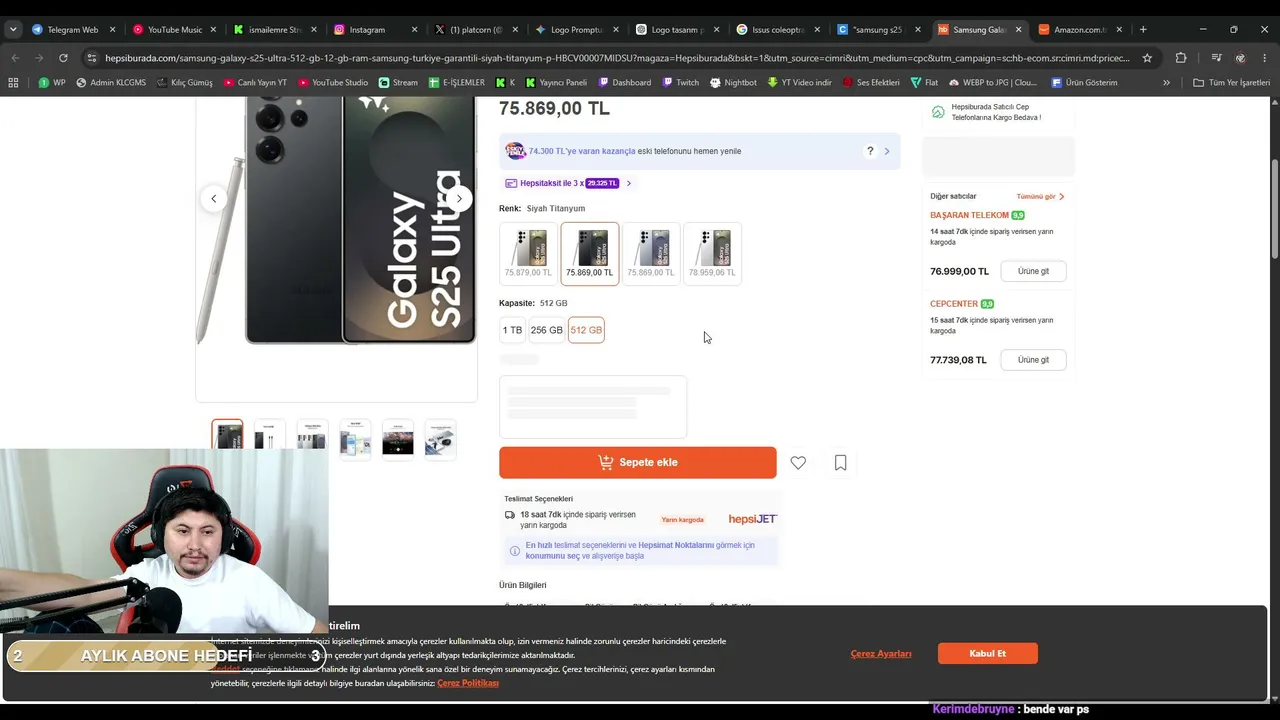Choose the 78.959,06 TL color variant swatch
The width and height of the screenshot is (1280, 720).
(x=712, y=253)
